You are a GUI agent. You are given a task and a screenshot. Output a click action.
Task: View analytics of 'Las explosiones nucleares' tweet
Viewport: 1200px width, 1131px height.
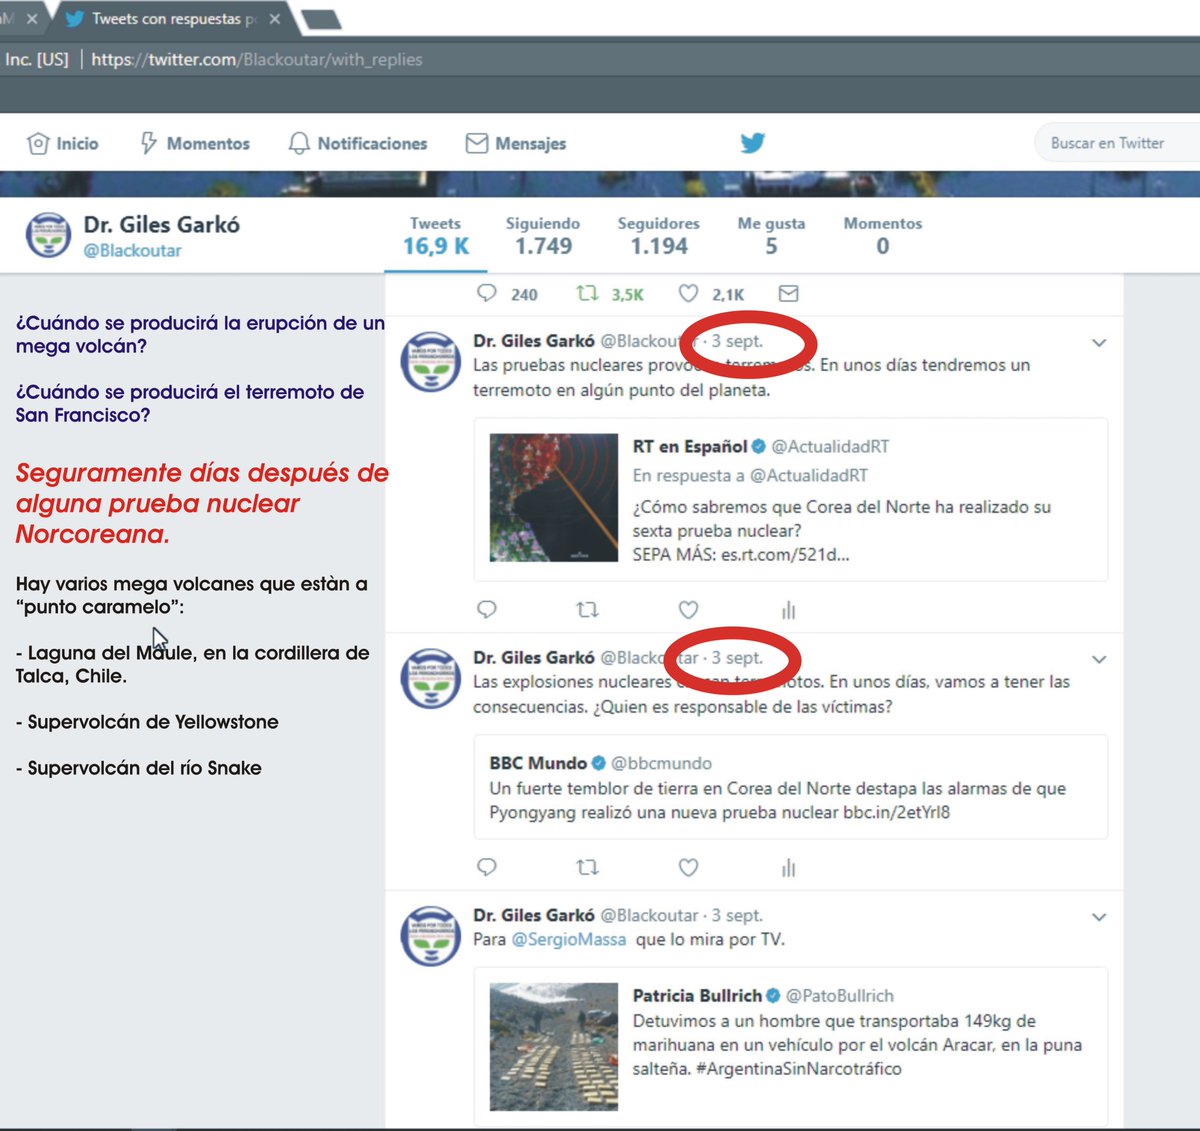click(789, 868)
